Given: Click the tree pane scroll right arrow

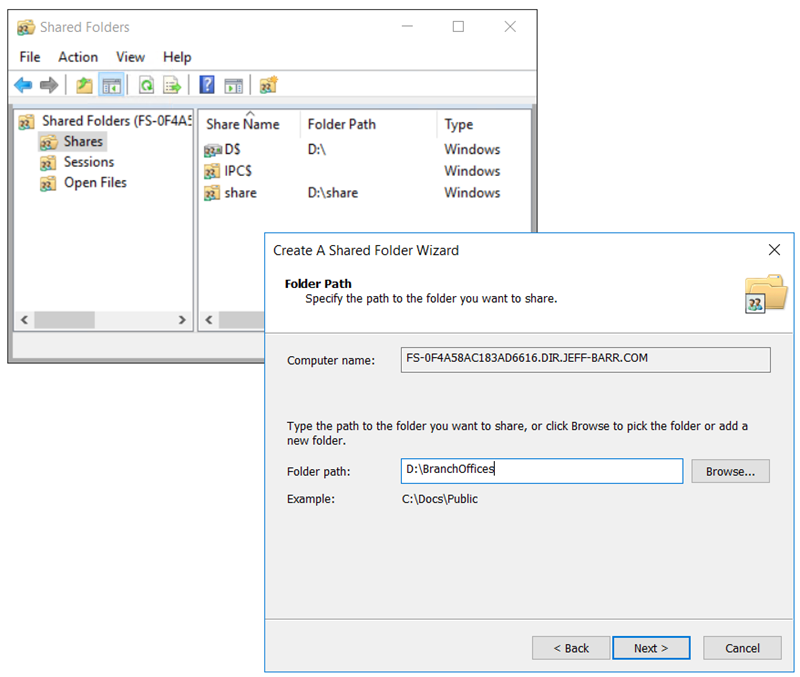Looking at the screenshot, I should pos(182,320).
